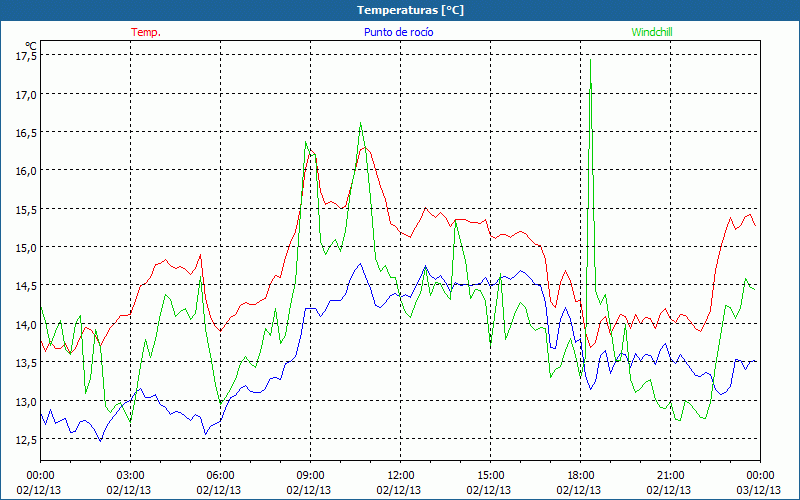
Task: Click the green Windchill legend label
Action: point(652,32)
